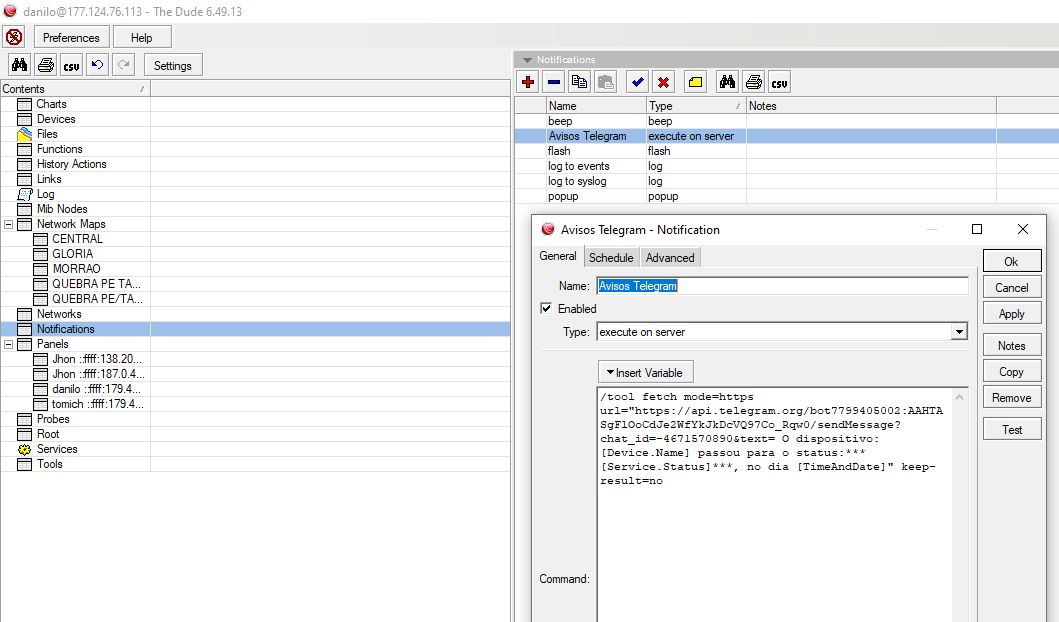Click the Redo arrow icon

click(124, 65)
